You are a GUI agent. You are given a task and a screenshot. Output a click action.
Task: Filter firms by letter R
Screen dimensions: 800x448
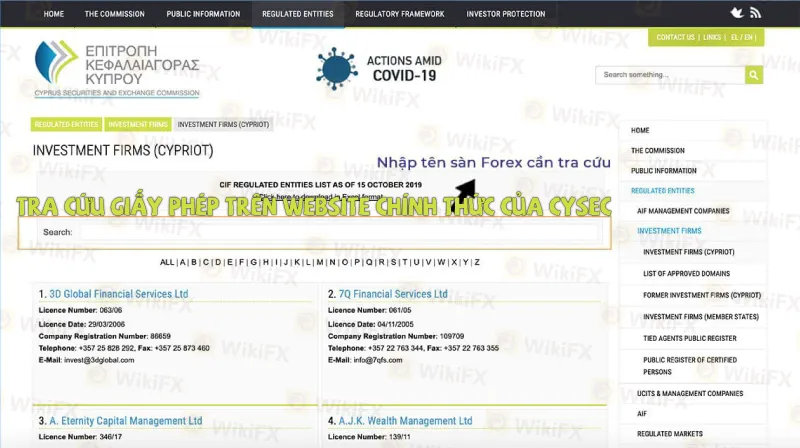[x=382, y=262]
